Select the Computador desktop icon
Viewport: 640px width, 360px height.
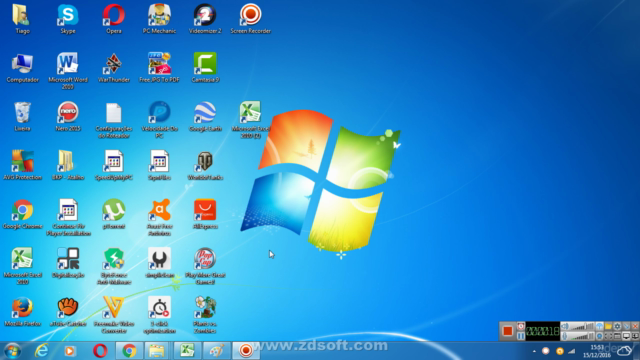tap(22, 67)
